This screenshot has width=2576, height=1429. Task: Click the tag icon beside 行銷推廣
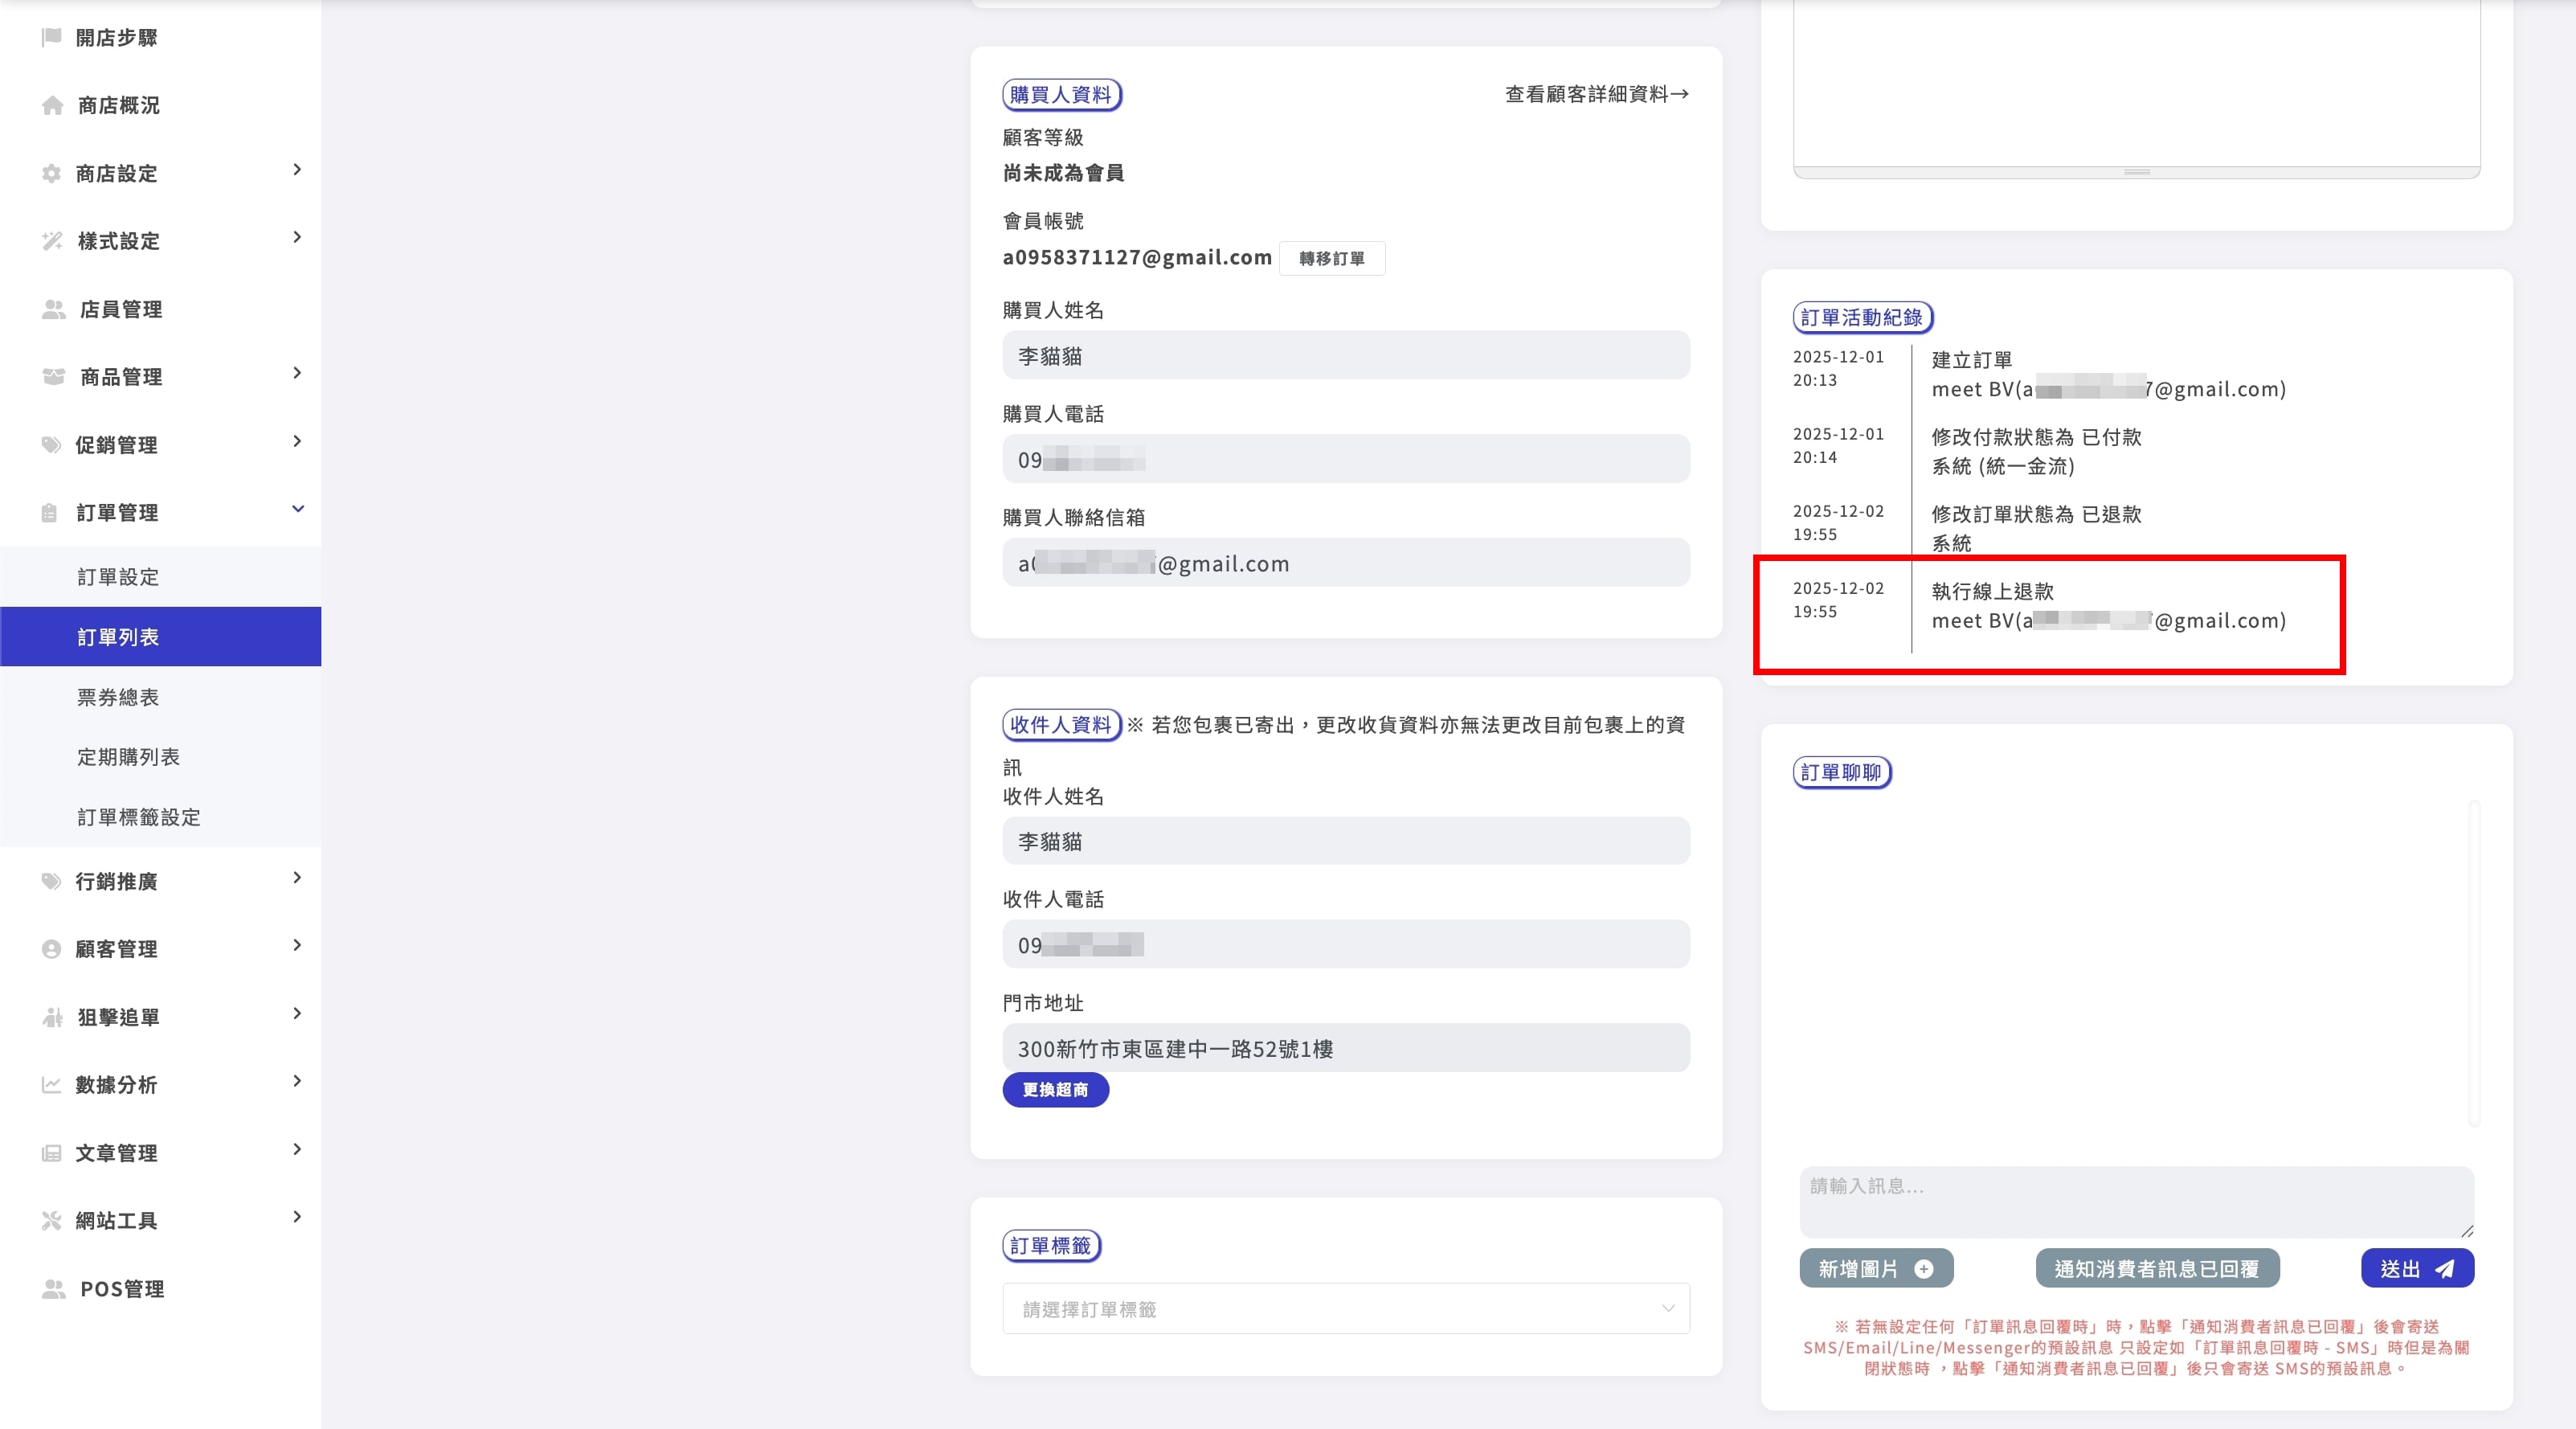(51, 881)
